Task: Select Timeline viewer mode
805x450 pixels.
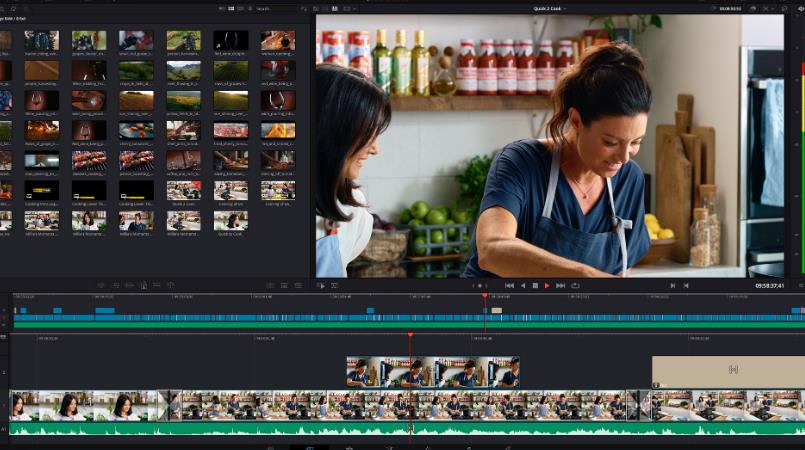Action: (335, 9)
